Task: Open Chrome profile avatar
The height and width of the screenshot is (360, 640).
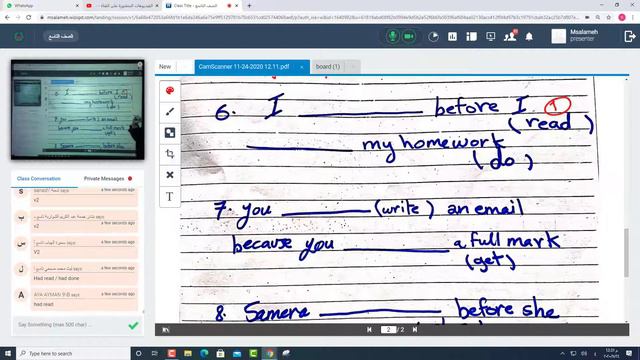Action: [x=622, y=18]
